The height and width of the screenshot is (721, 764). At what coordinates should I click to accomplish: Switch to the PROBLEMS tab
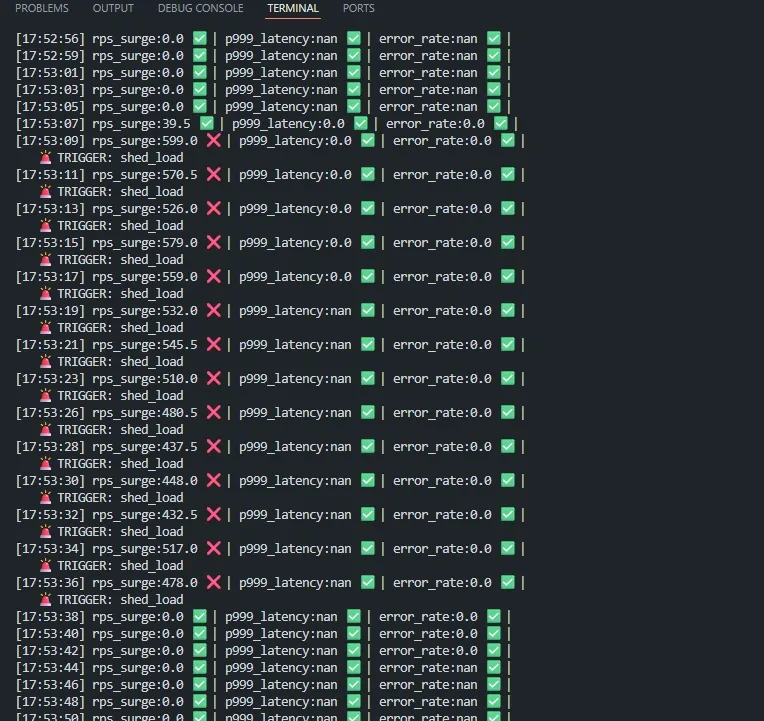(41, 9)
